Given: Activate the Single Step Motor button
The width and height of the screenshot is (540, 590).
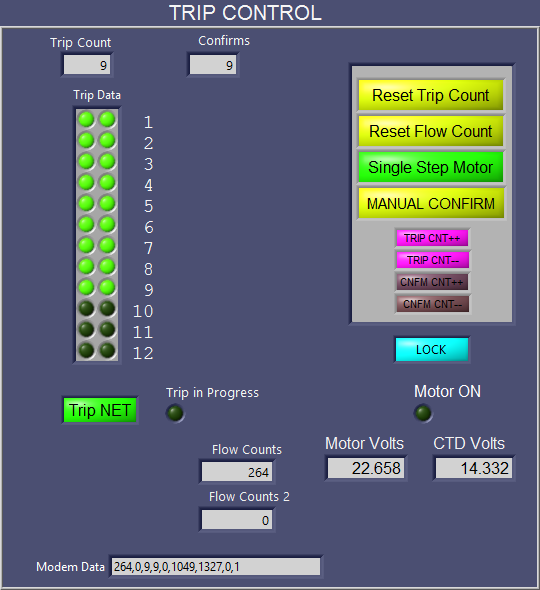Looking at the screenshot, I should pos(430,167).
